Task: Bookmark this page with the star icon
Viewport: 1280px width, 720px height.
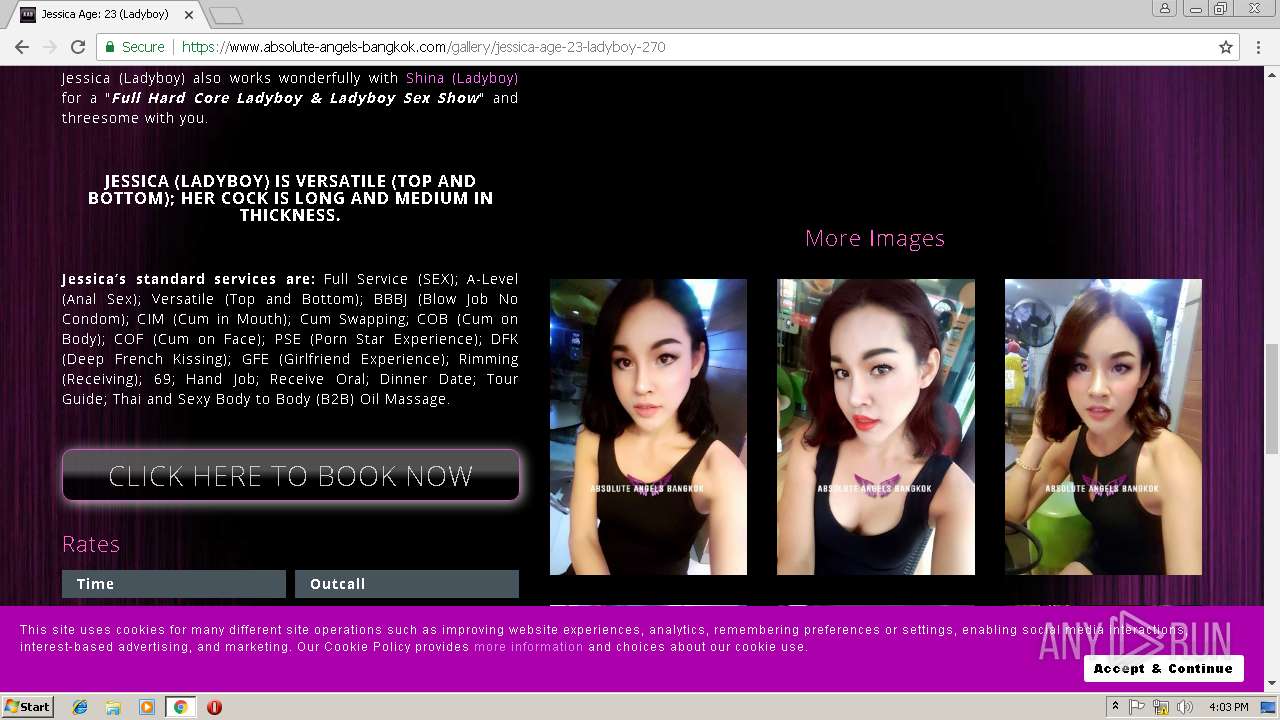Action: (x=1226, y=47)
